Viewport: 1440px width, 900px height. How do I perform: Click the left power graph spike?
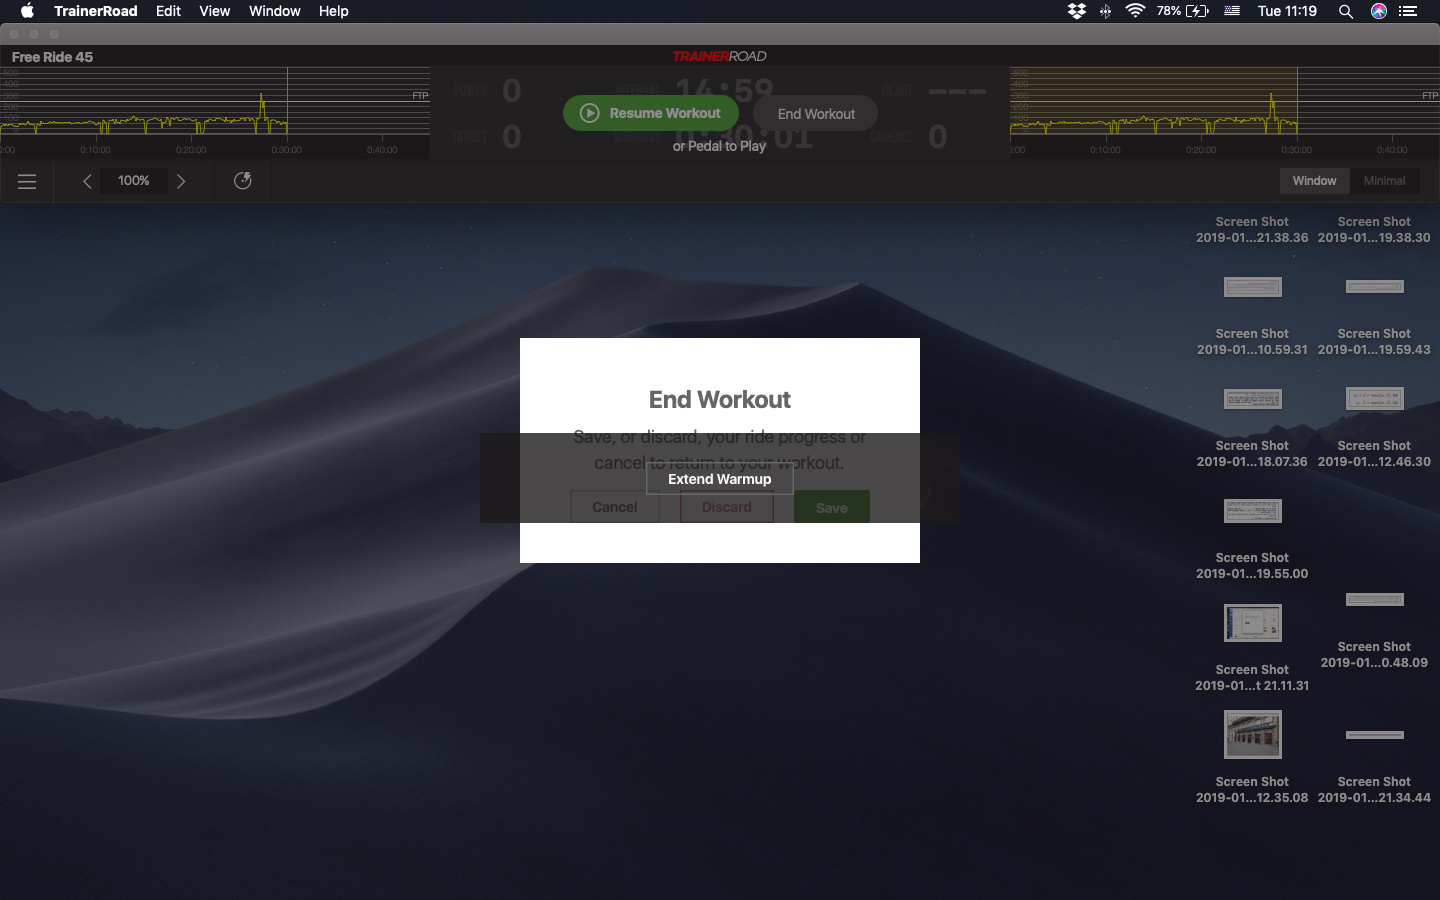pos(263,105)
